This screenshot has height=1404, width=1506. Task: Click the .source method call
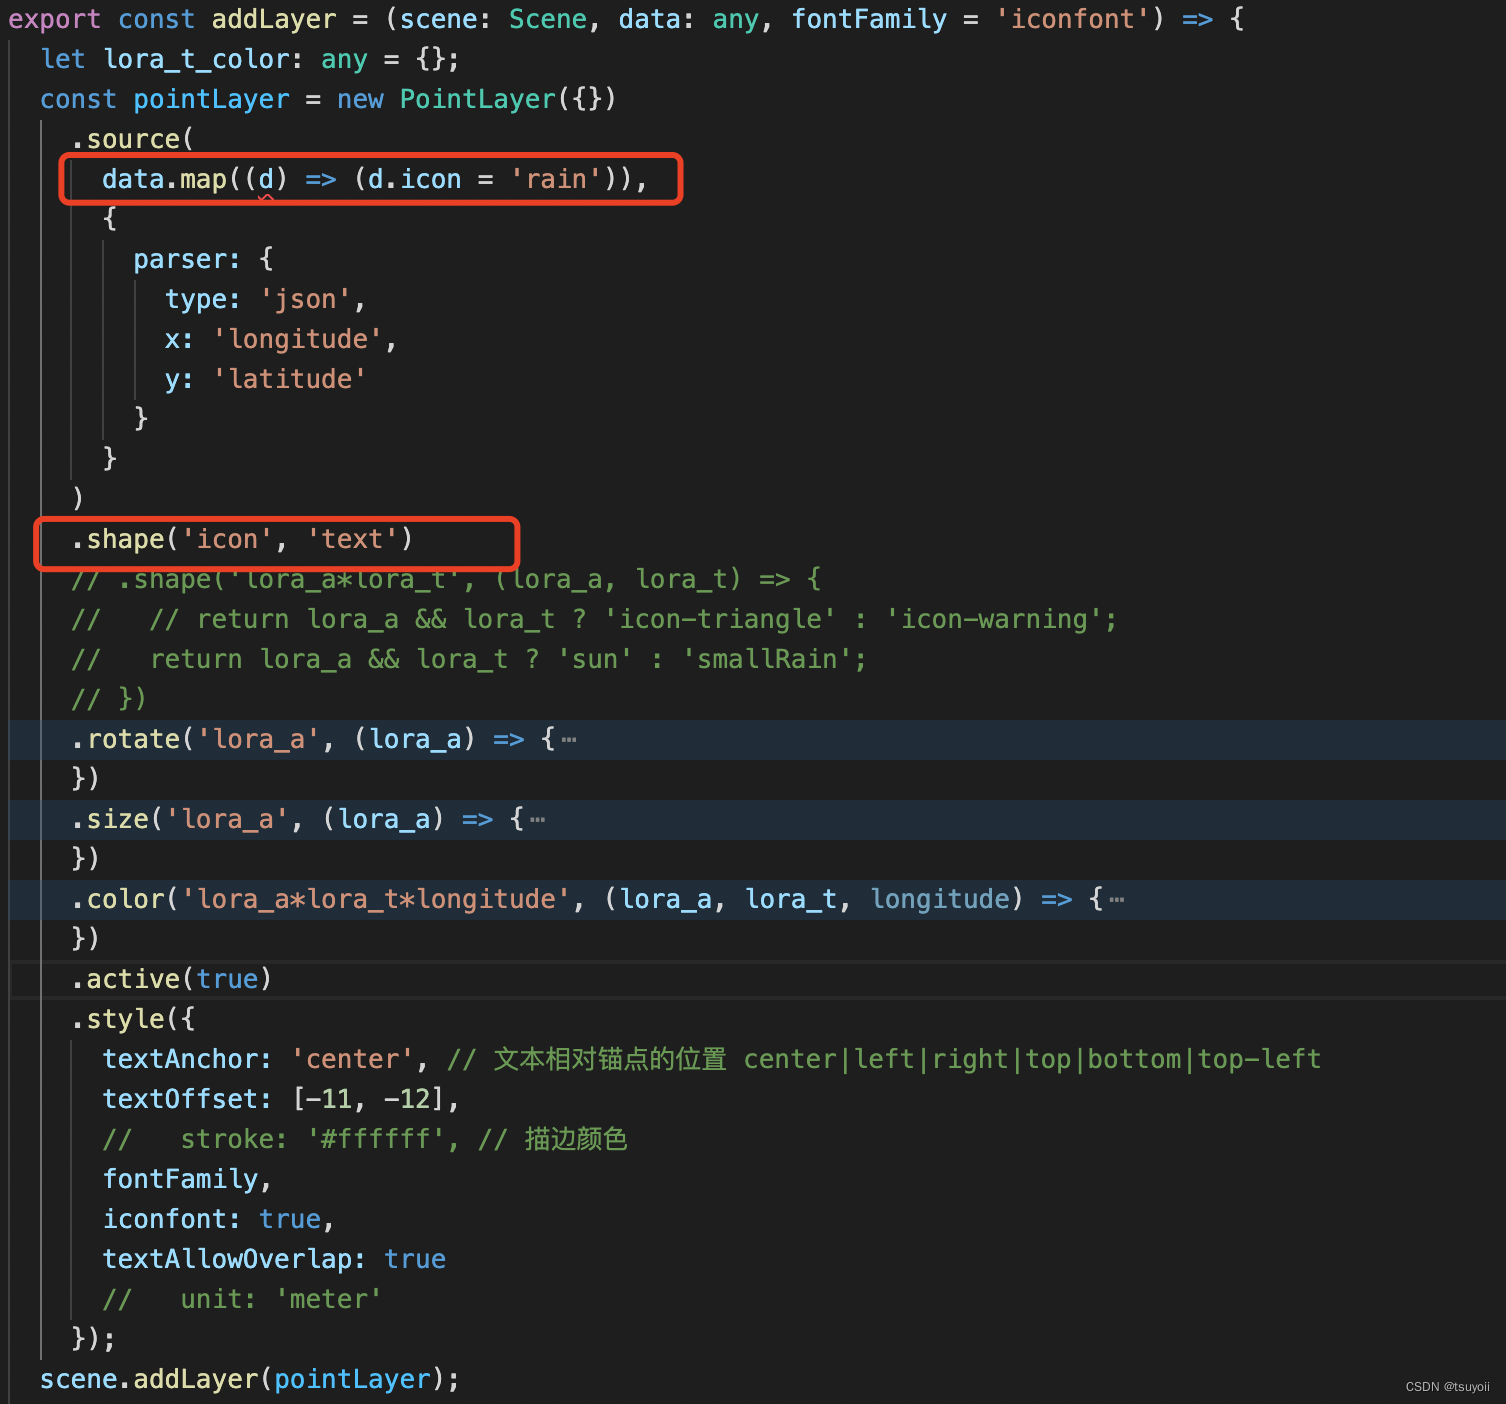click(x=132, y=140)
